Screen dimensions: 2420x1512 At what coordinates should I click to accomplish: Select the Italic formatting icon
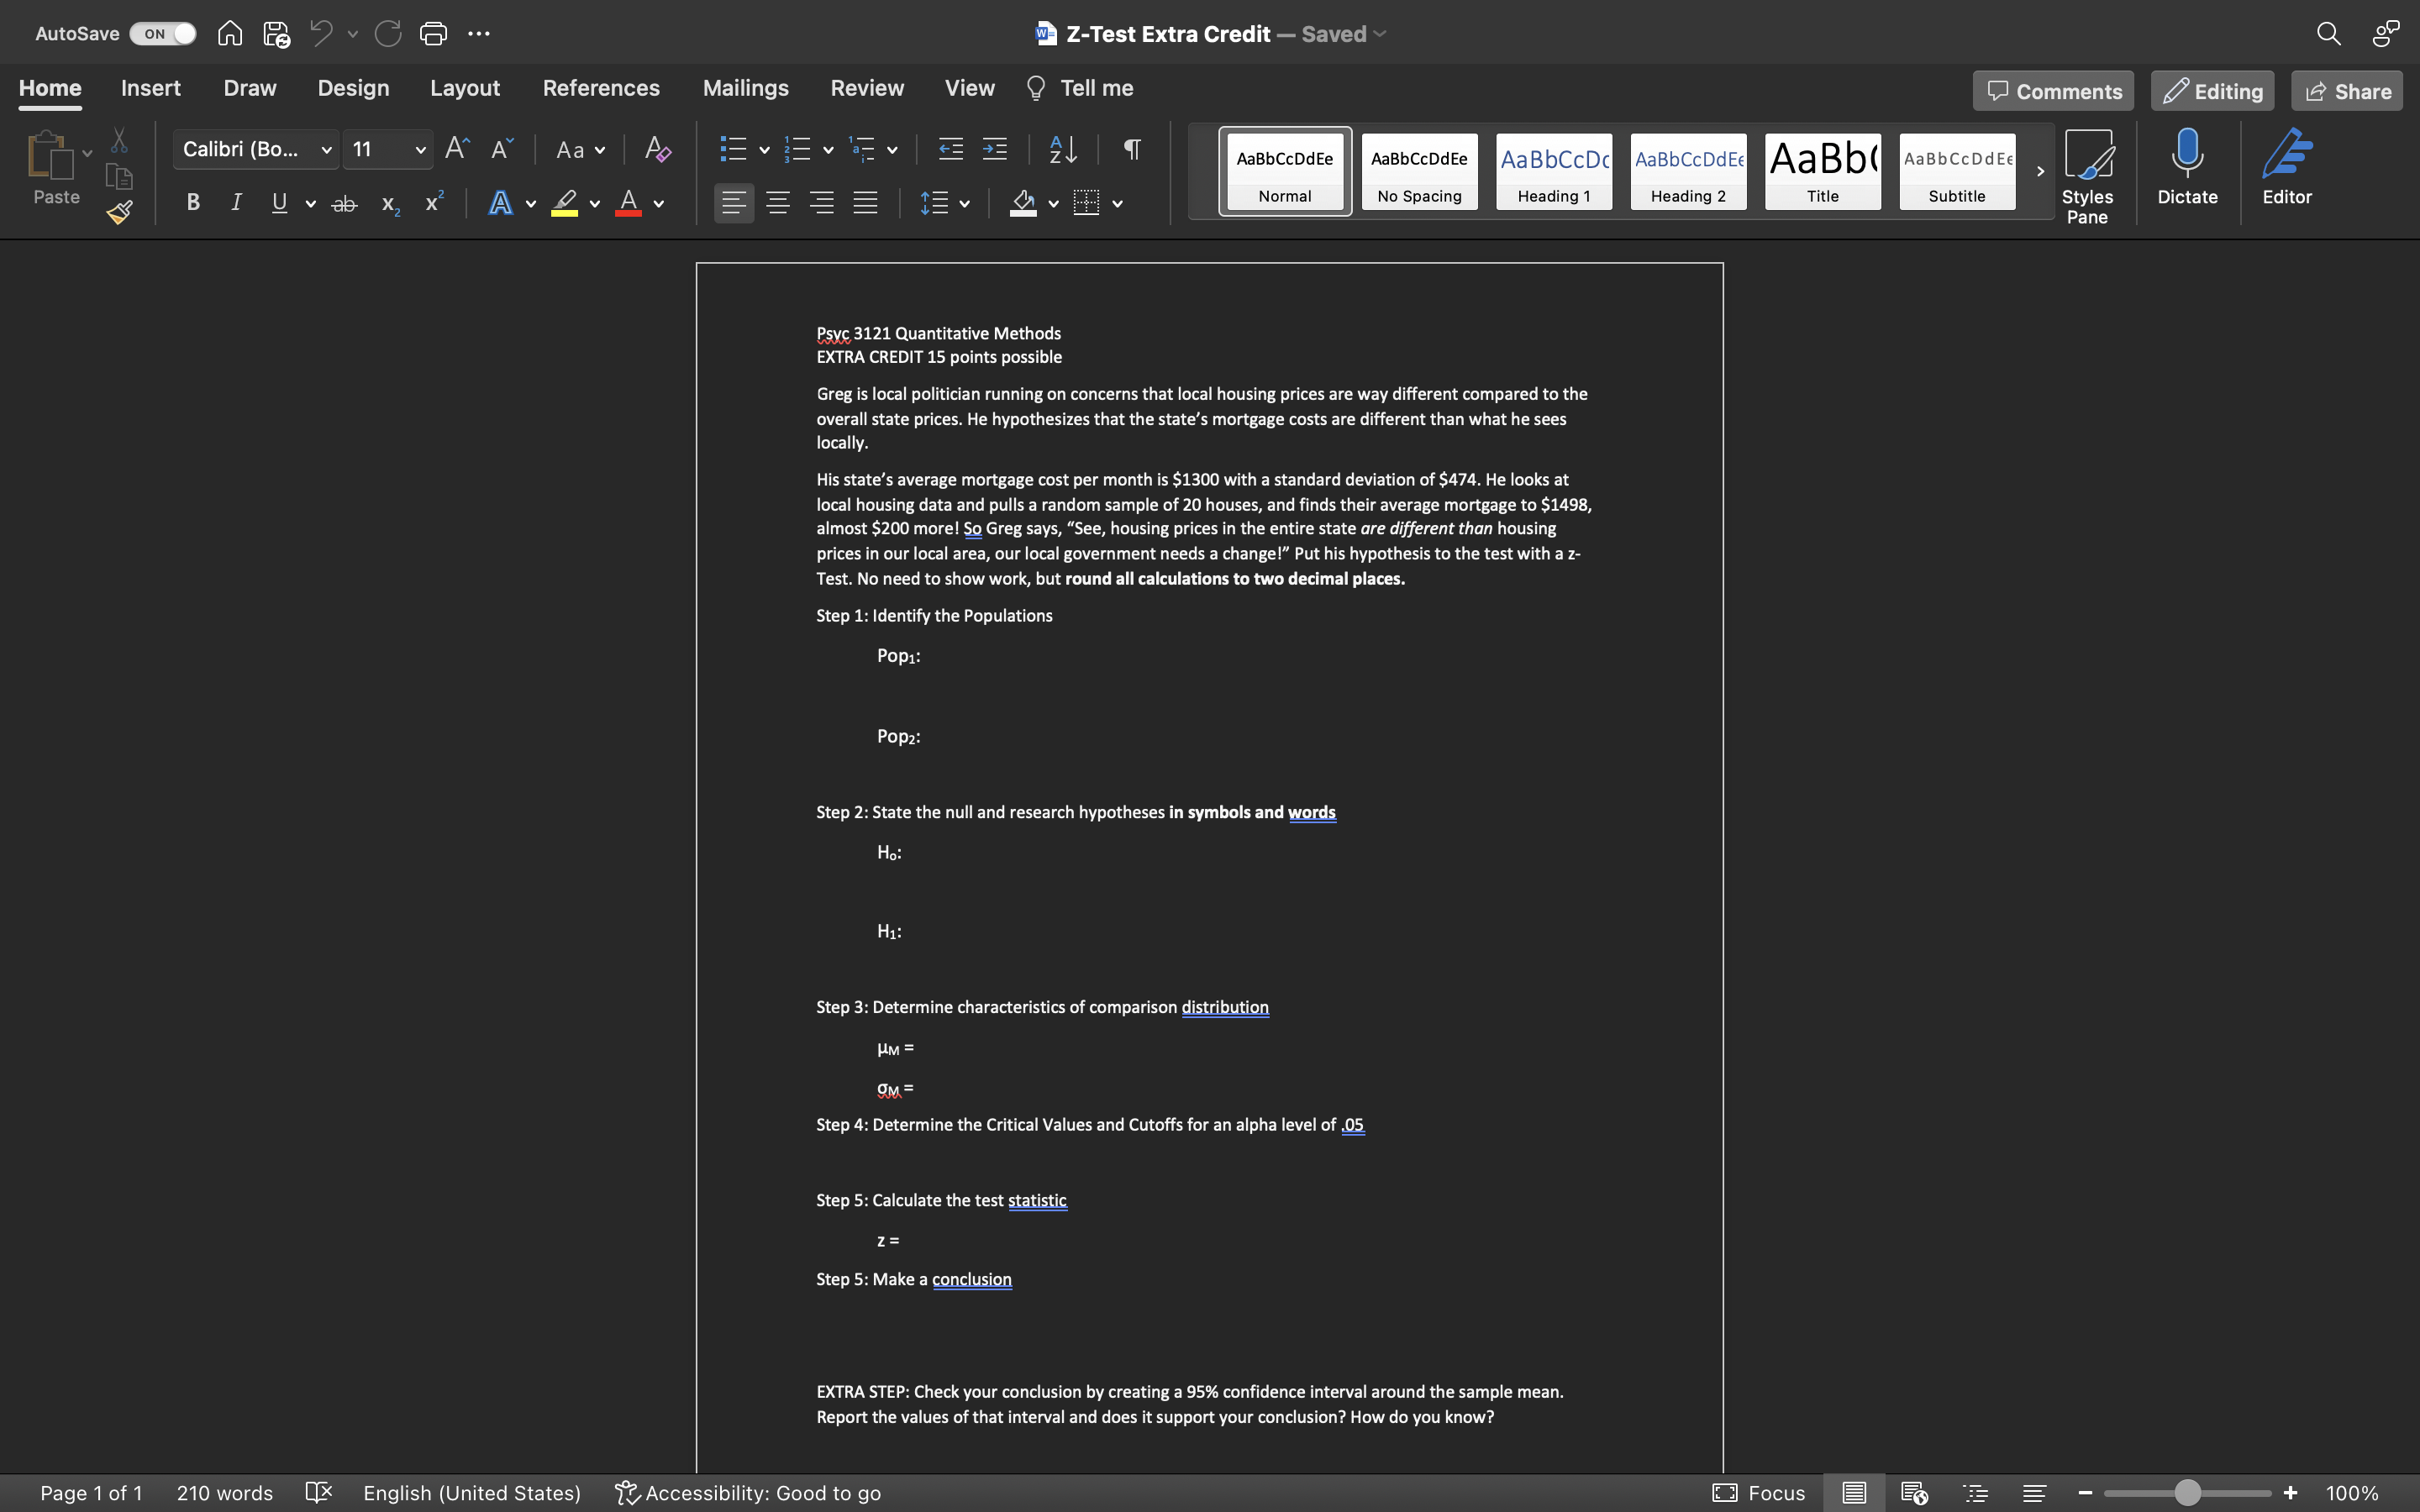pyautogui.click(x=234, y=204)
